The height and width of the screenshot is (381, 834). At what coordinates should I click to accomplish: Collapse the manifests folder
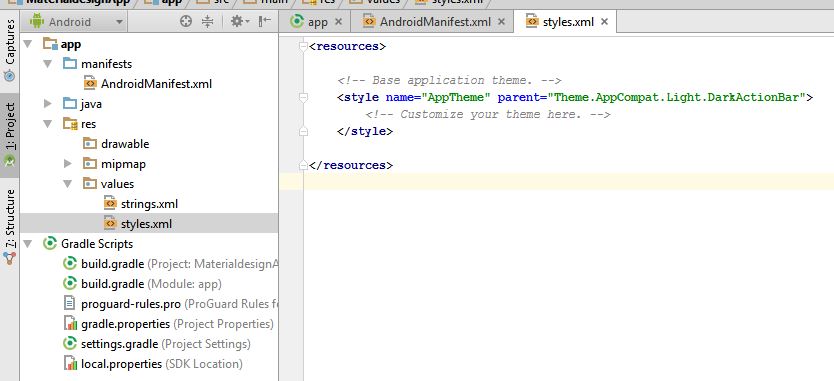(48, 64)
